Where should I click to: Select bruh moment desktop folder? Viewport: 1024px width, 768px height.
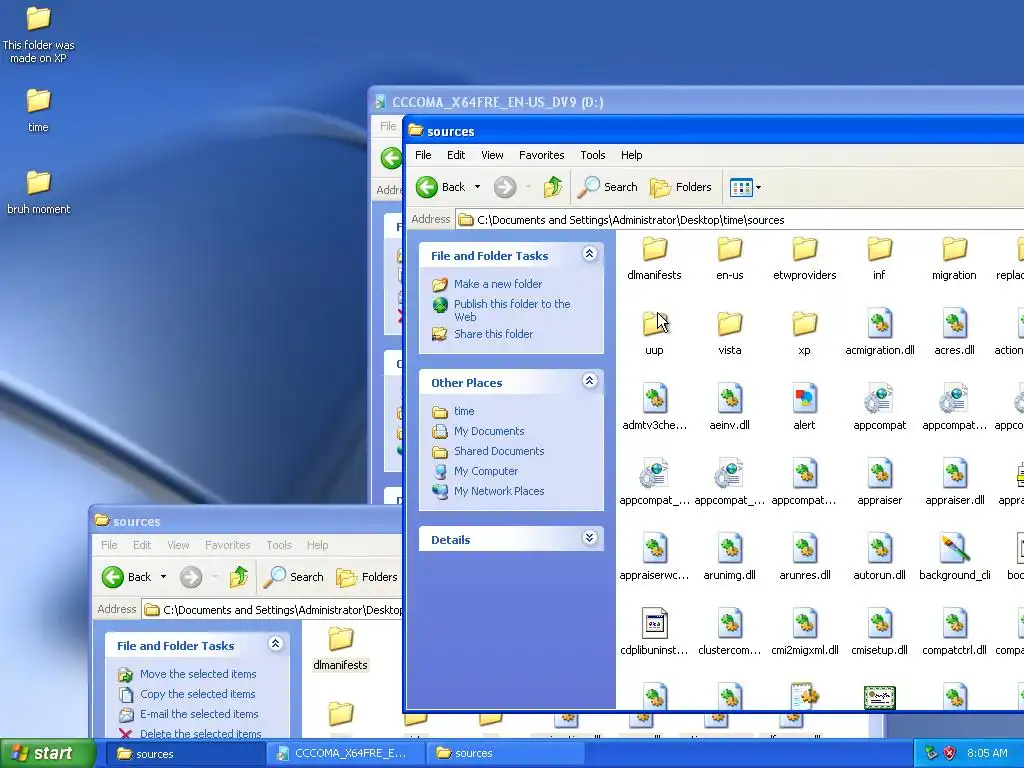pyautogui.click(x=38, y=193)
